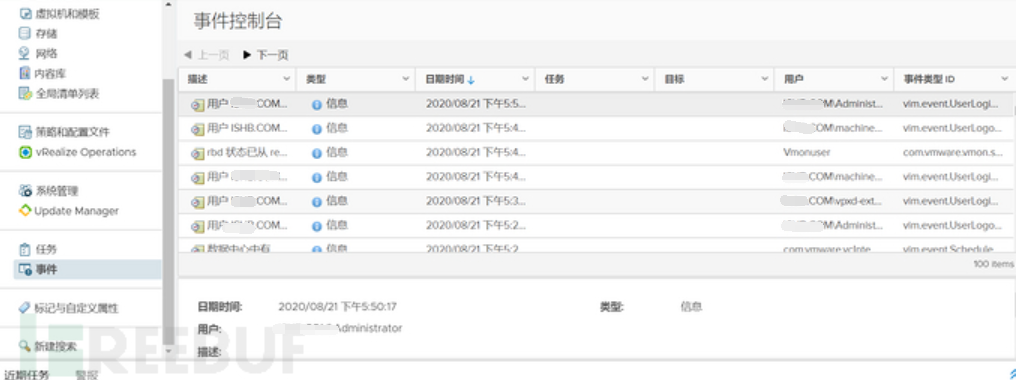
Task: Open 用户 column filter dropdown
Action: (x=884, y=79)
